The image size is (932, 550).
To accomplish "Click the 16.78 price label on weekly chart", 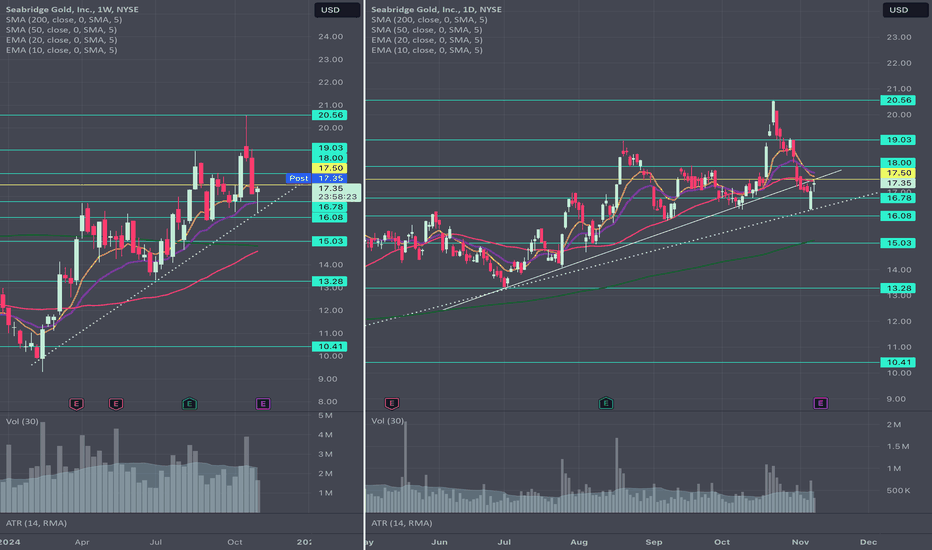I will [x=330, y=207].
